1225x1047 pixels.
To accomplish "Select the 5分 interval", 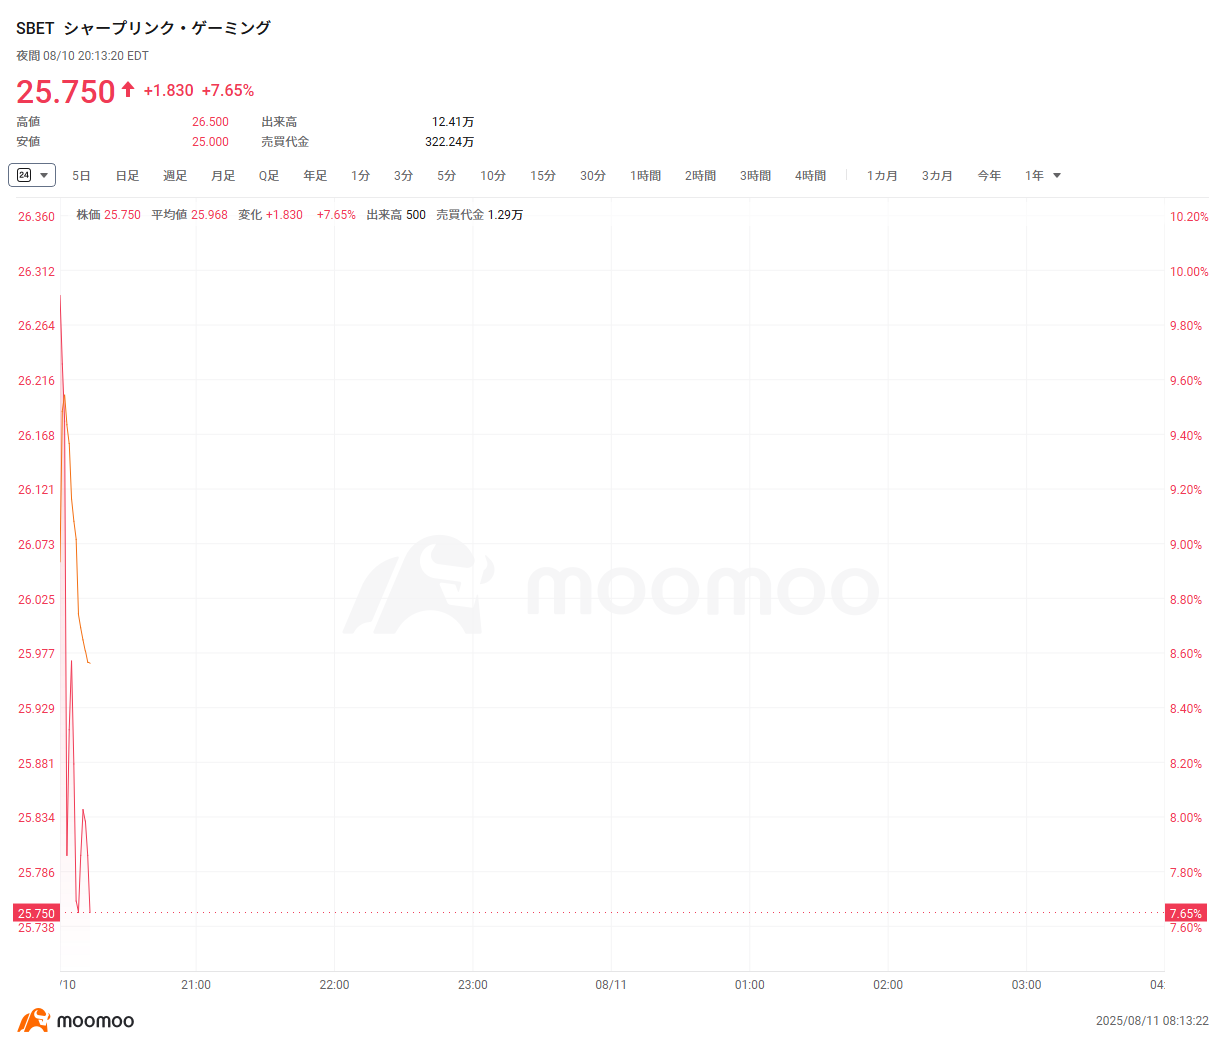I will (x=446, y=176).
